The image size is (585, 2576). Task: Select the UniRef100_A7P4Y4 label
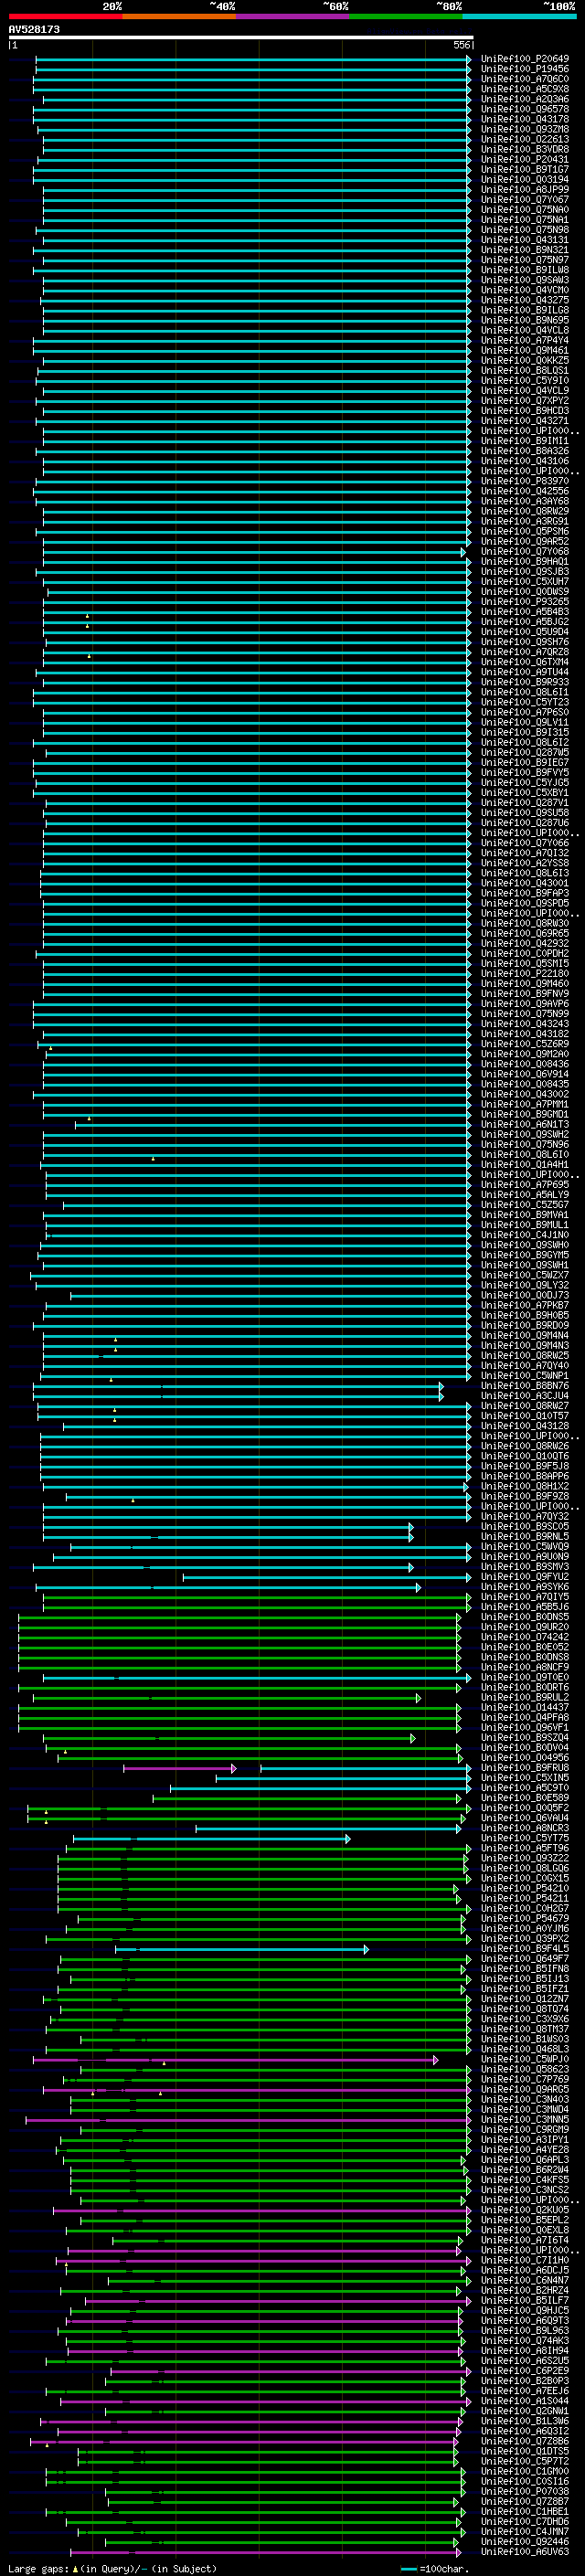pos(525,340)
